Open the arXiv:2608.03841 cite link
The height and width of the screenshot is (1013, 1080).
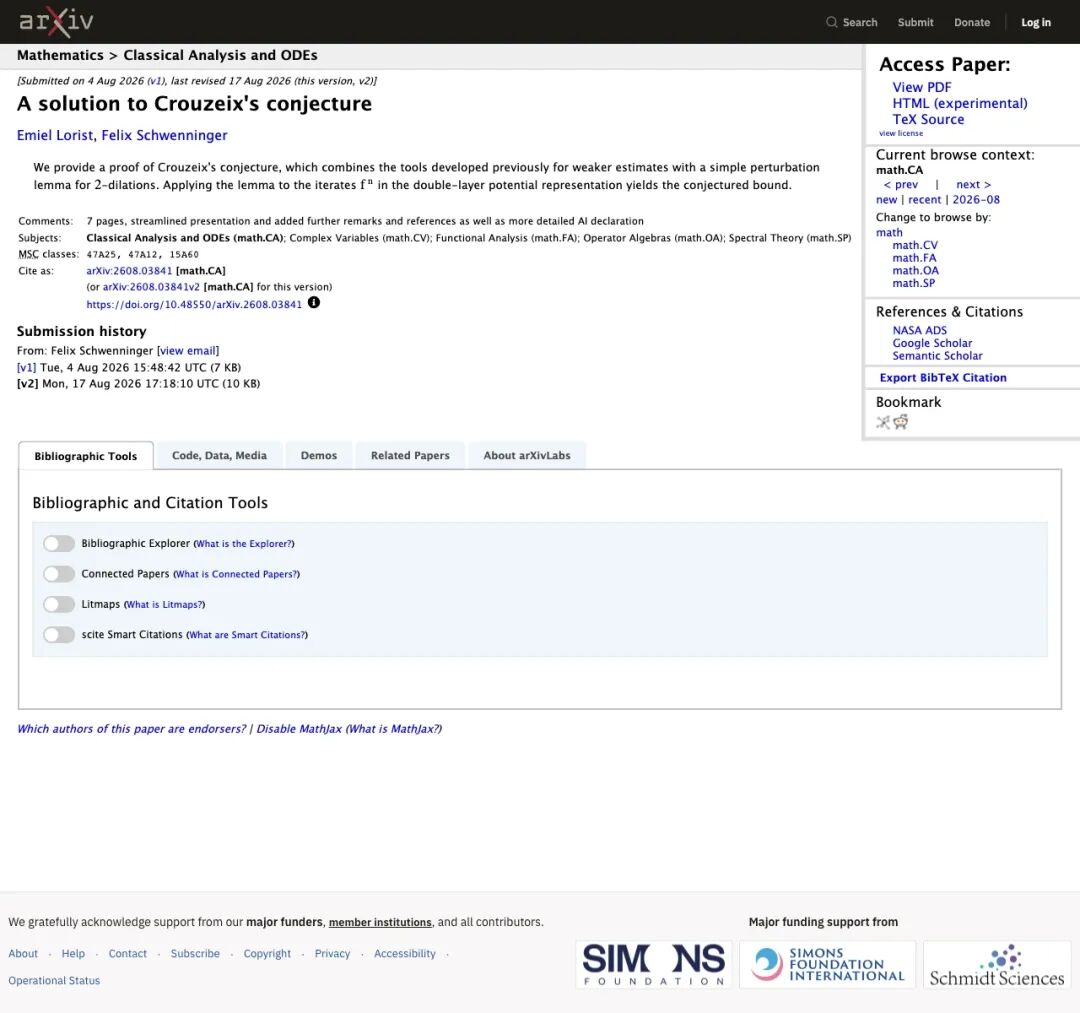pyautogui.click(x=129, y=271)
